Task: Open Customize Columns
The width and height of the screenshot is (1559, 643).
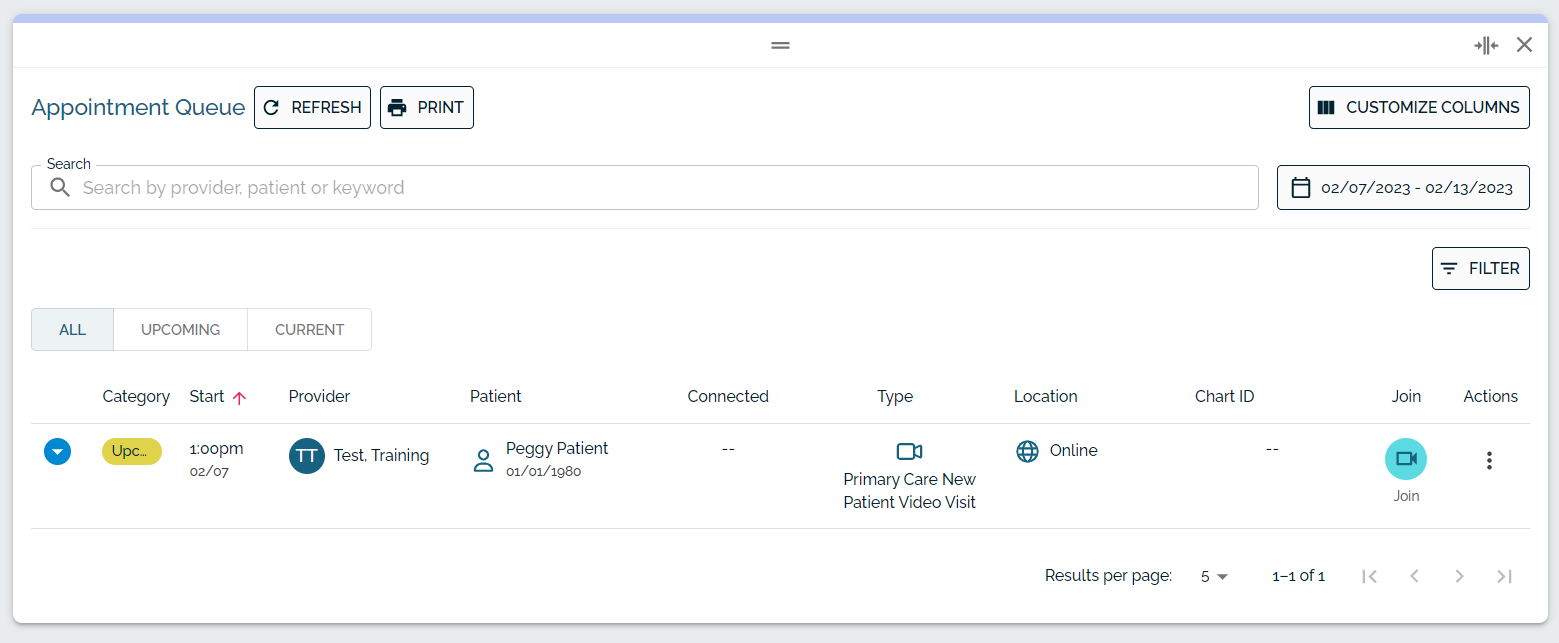Action: click(1419, 108)
